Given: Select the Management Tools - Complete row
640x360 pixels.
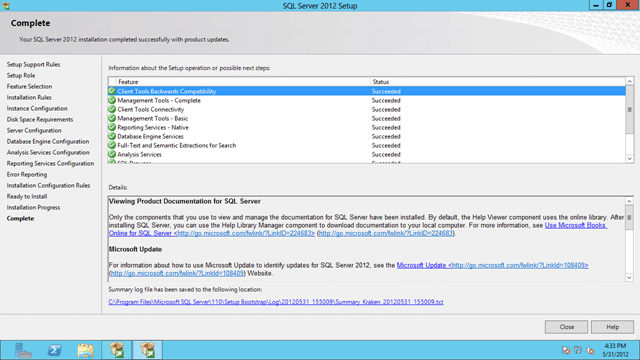Looking at the screenshot, I should pyautogui.click(x=367, y=100).
